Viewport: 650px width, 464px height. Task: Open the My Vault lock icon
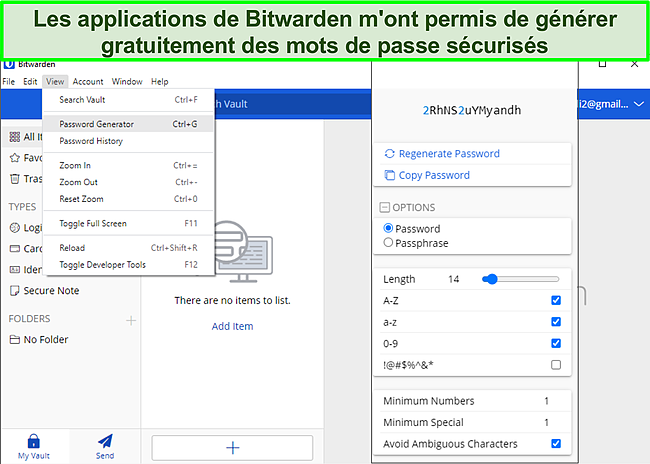(x=34, y=441)
